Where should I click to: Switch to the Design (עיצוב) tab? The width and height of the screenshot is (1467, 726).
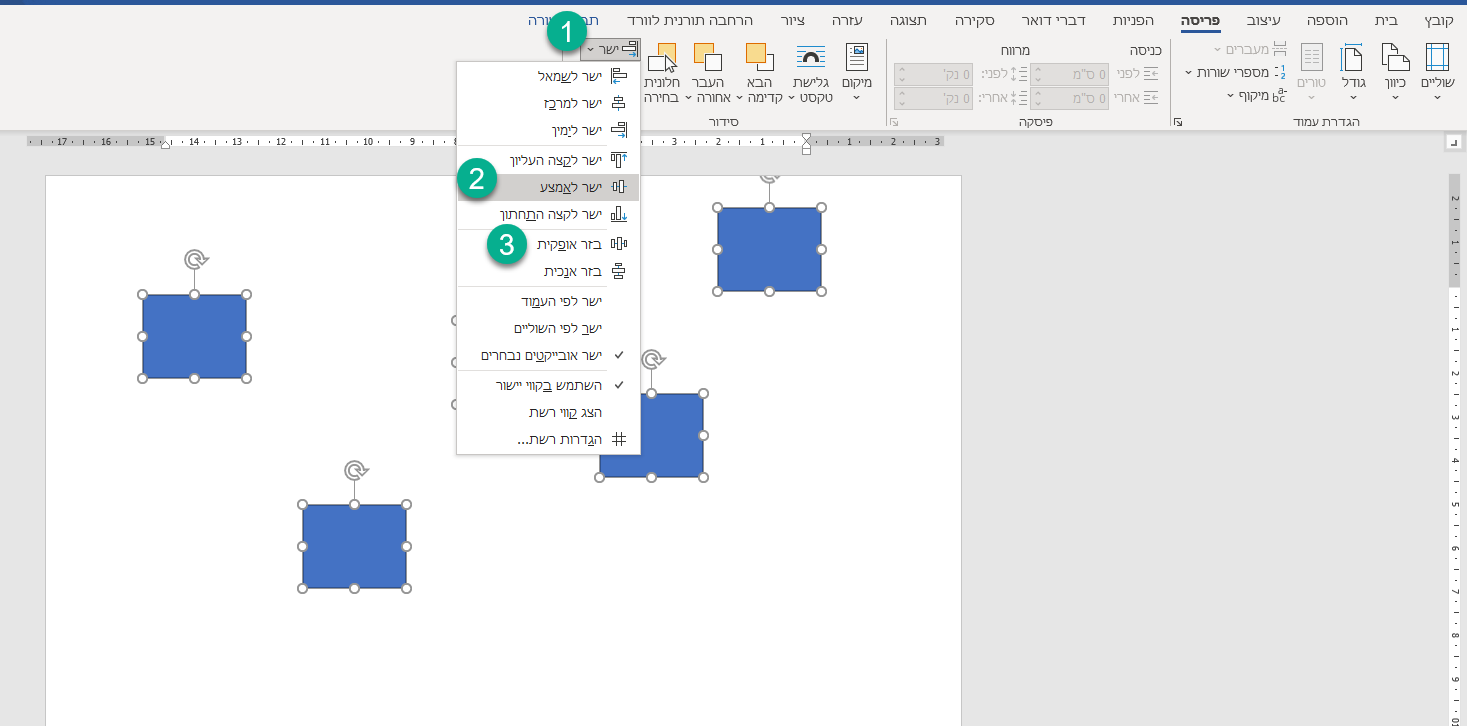tap(1266, 20)
